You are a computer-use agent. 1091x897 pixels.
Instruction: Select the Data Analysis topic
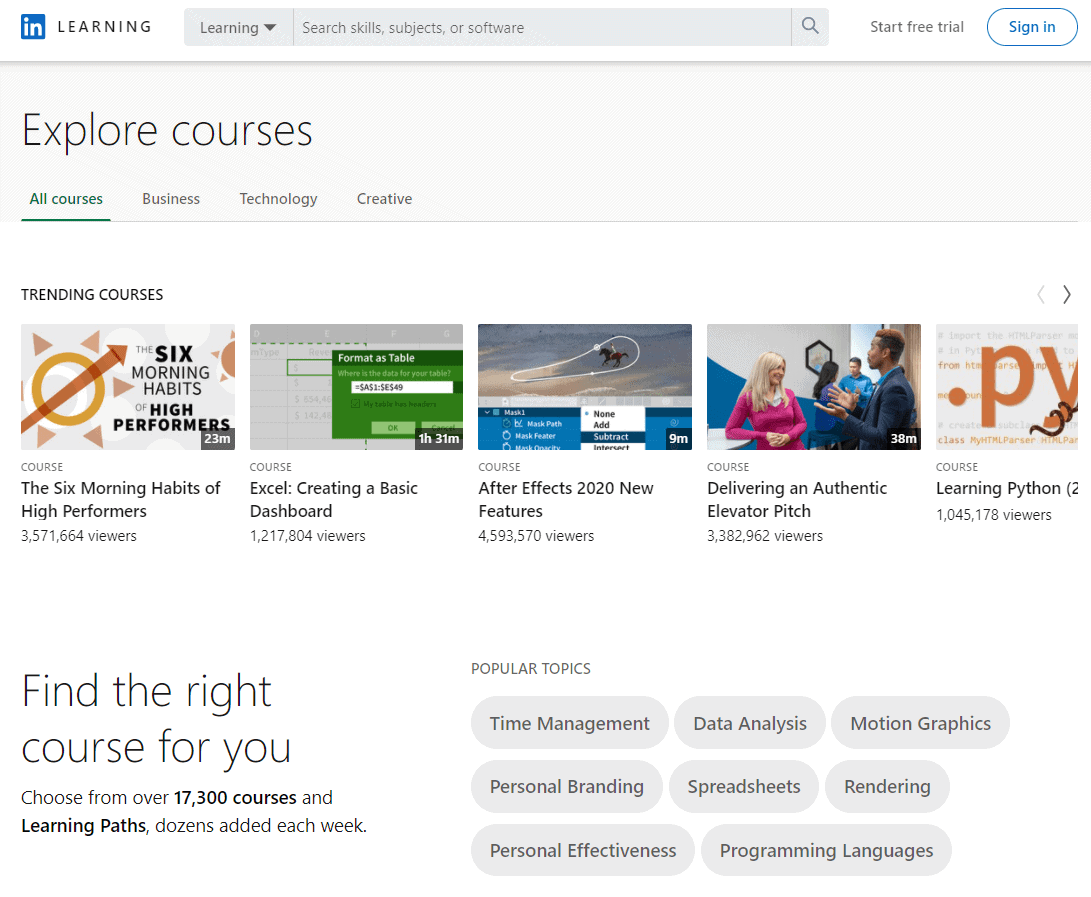tap(749, 722)
